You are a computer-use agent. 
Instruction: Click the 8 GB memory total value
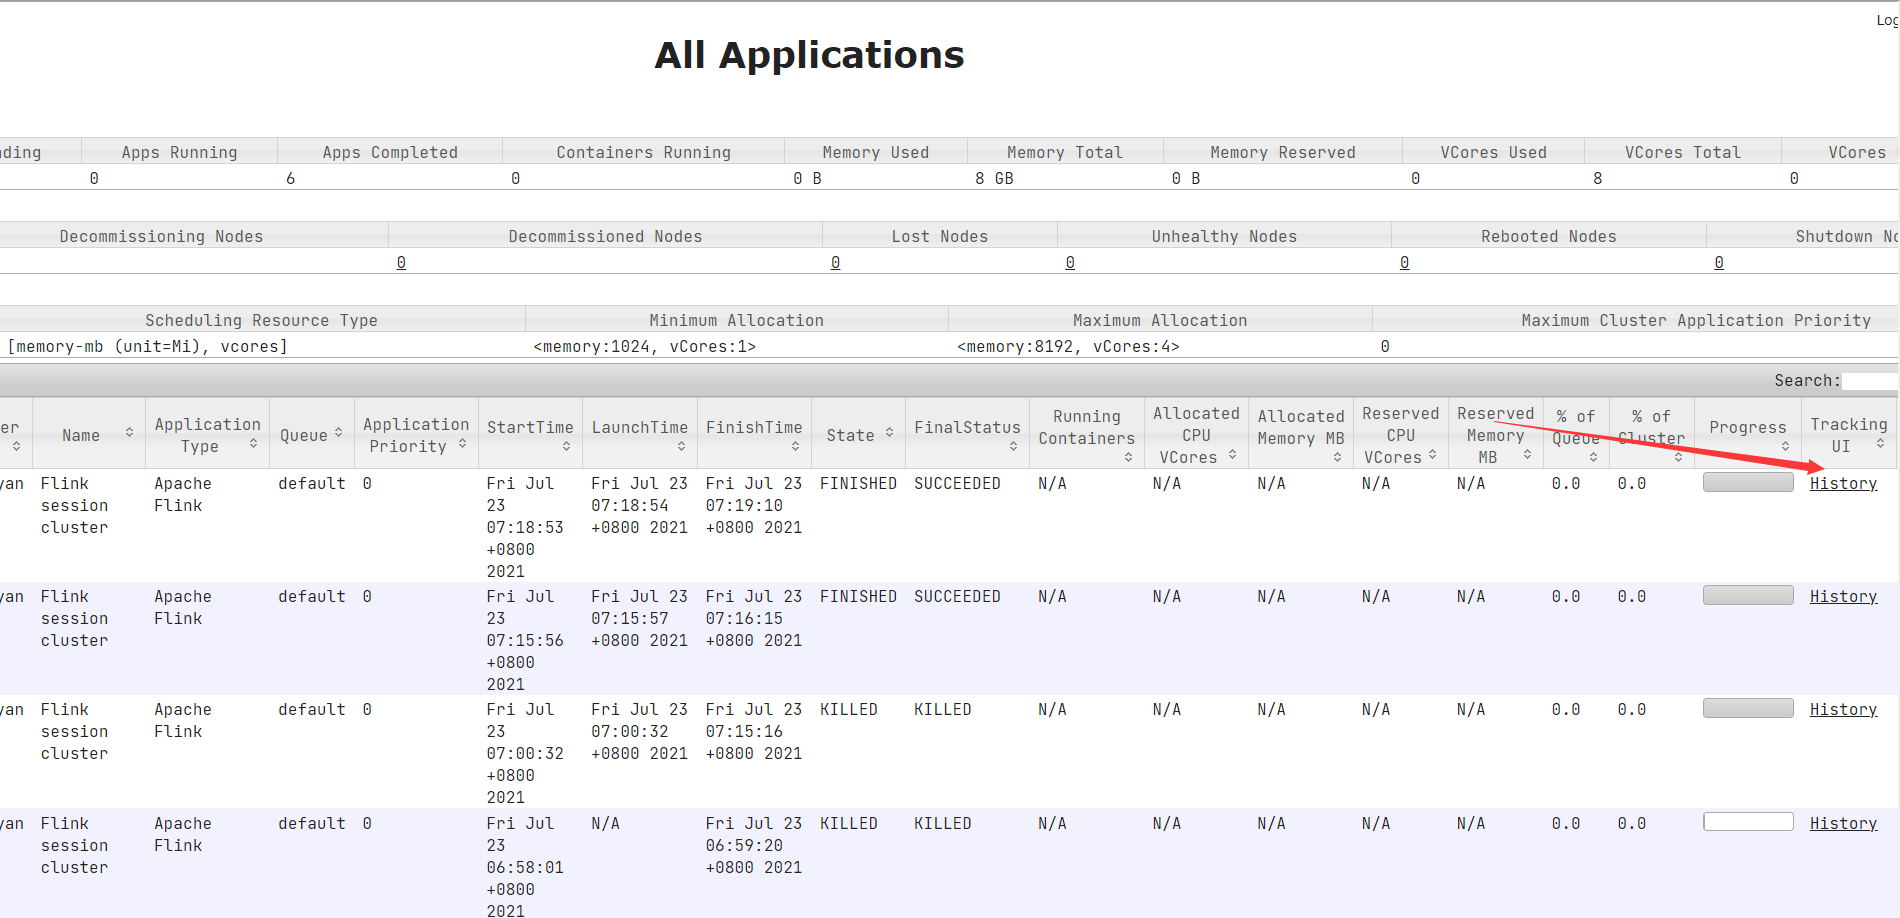click(994, 178)
